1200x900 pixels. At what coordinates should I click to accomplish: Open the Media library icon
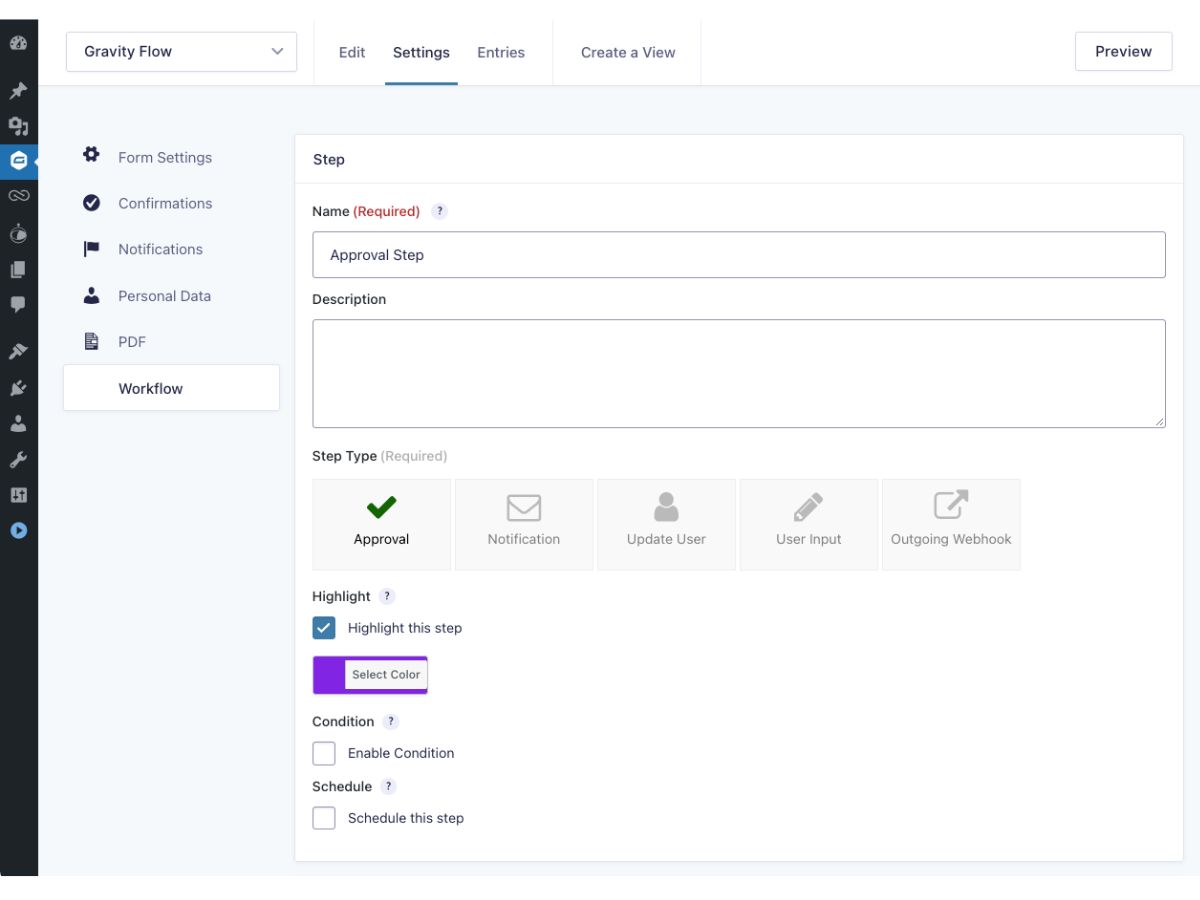18,126
